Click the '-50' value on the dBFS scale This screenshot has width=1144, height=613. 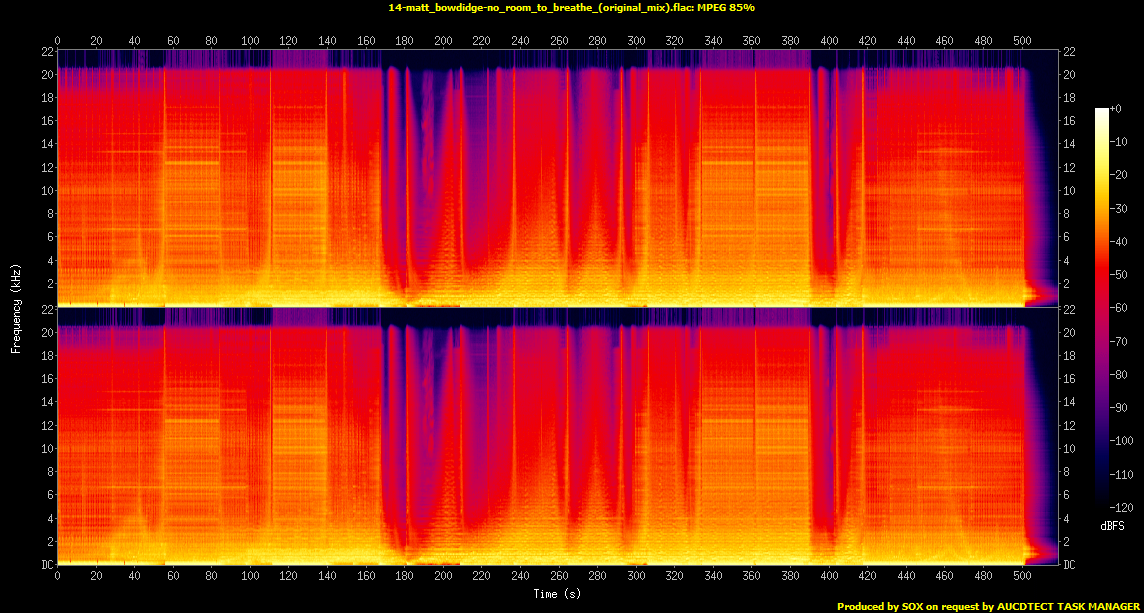1118,274
